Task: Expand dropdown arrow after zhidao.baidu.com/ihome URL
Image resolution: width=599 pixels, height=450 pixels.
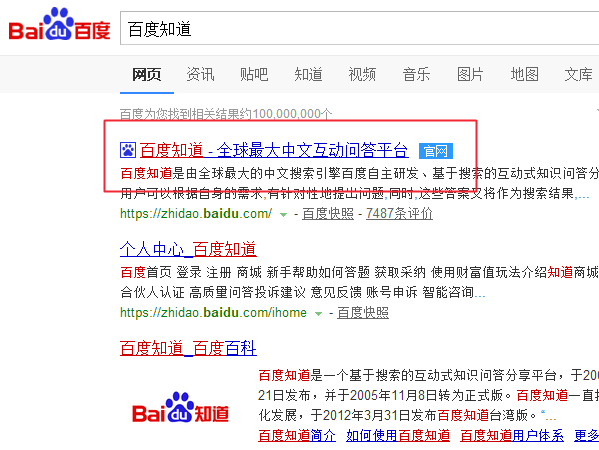Action: click(318, 314)
